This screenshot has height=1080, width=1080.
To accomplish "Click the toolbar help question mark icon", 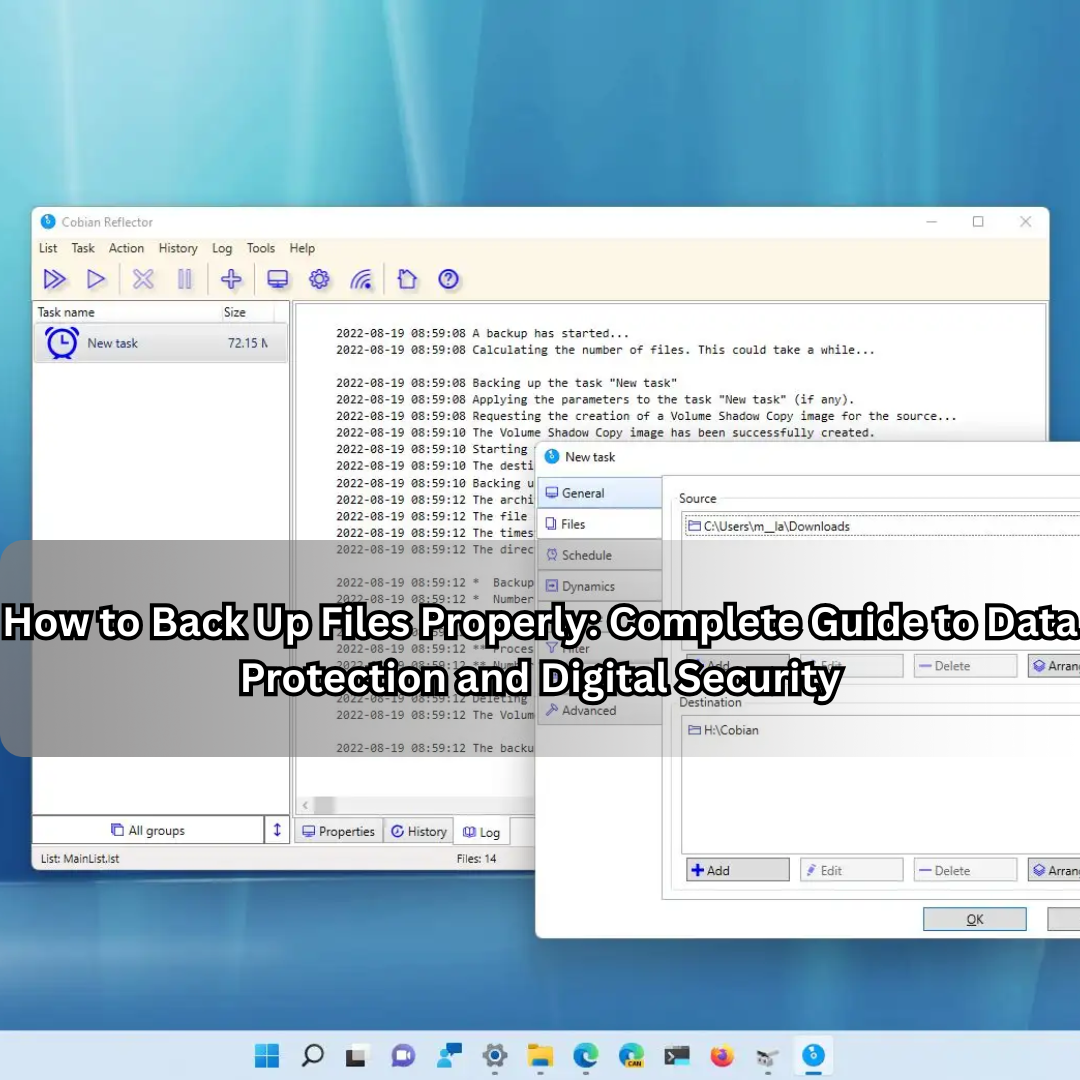I will 449,280.
